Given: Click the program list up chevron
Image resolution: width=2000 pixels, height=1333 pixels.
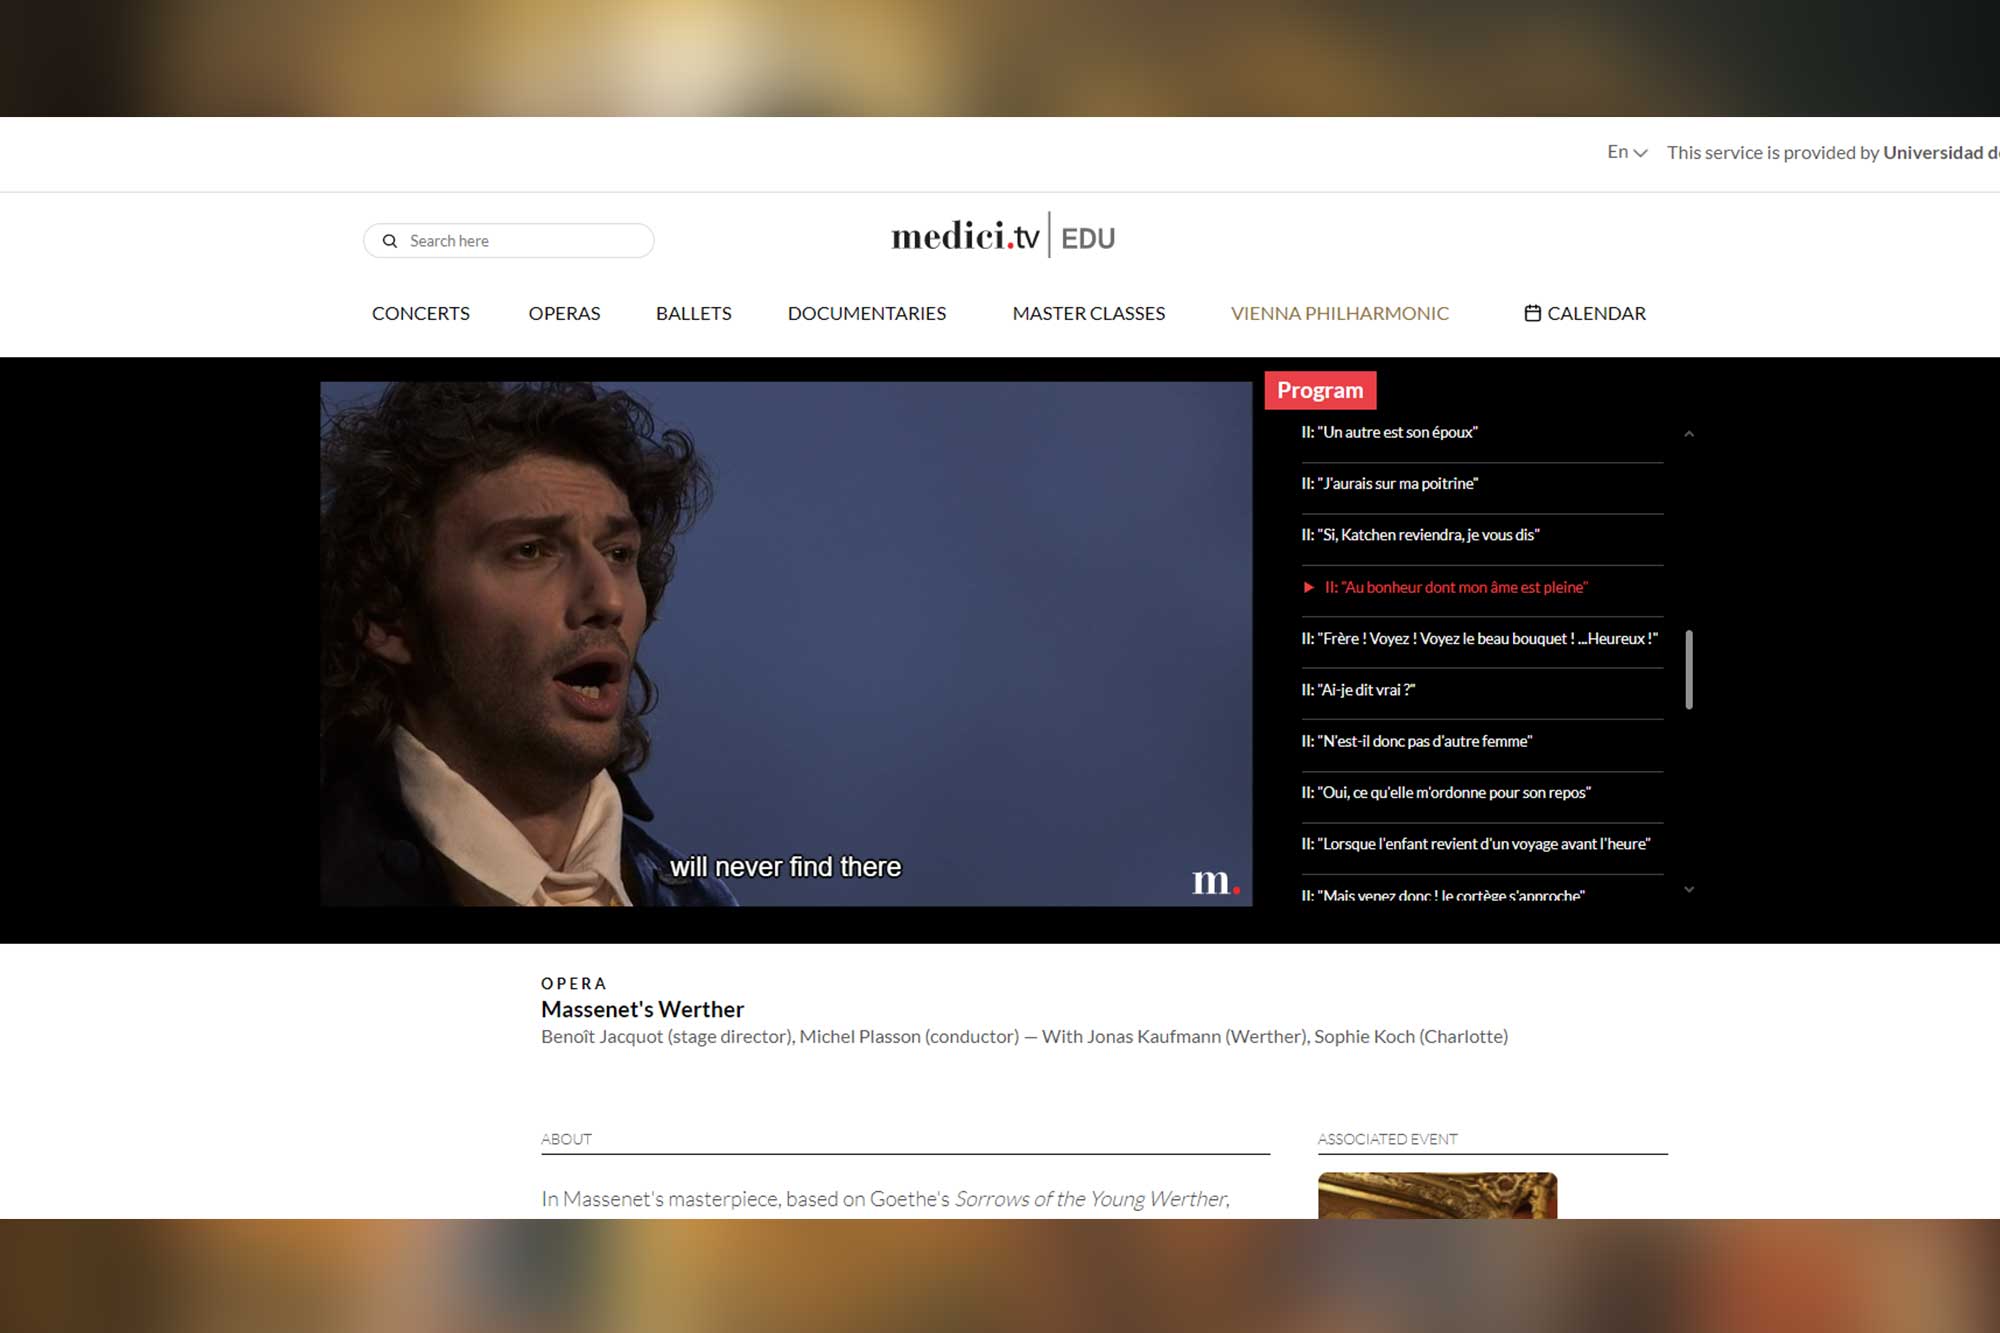Looking at the screenshot, I should 1689,434.
